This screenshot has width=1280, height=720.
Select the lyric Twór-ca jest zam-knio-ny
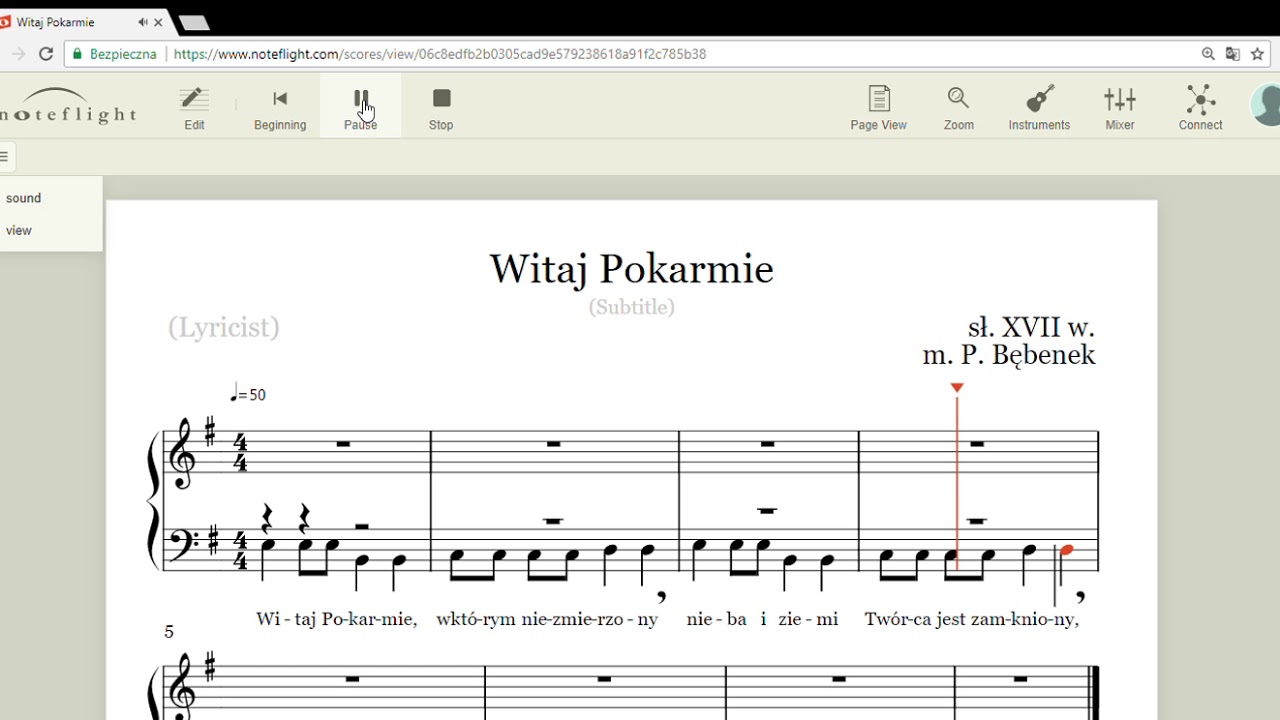[x=972, y=619]
